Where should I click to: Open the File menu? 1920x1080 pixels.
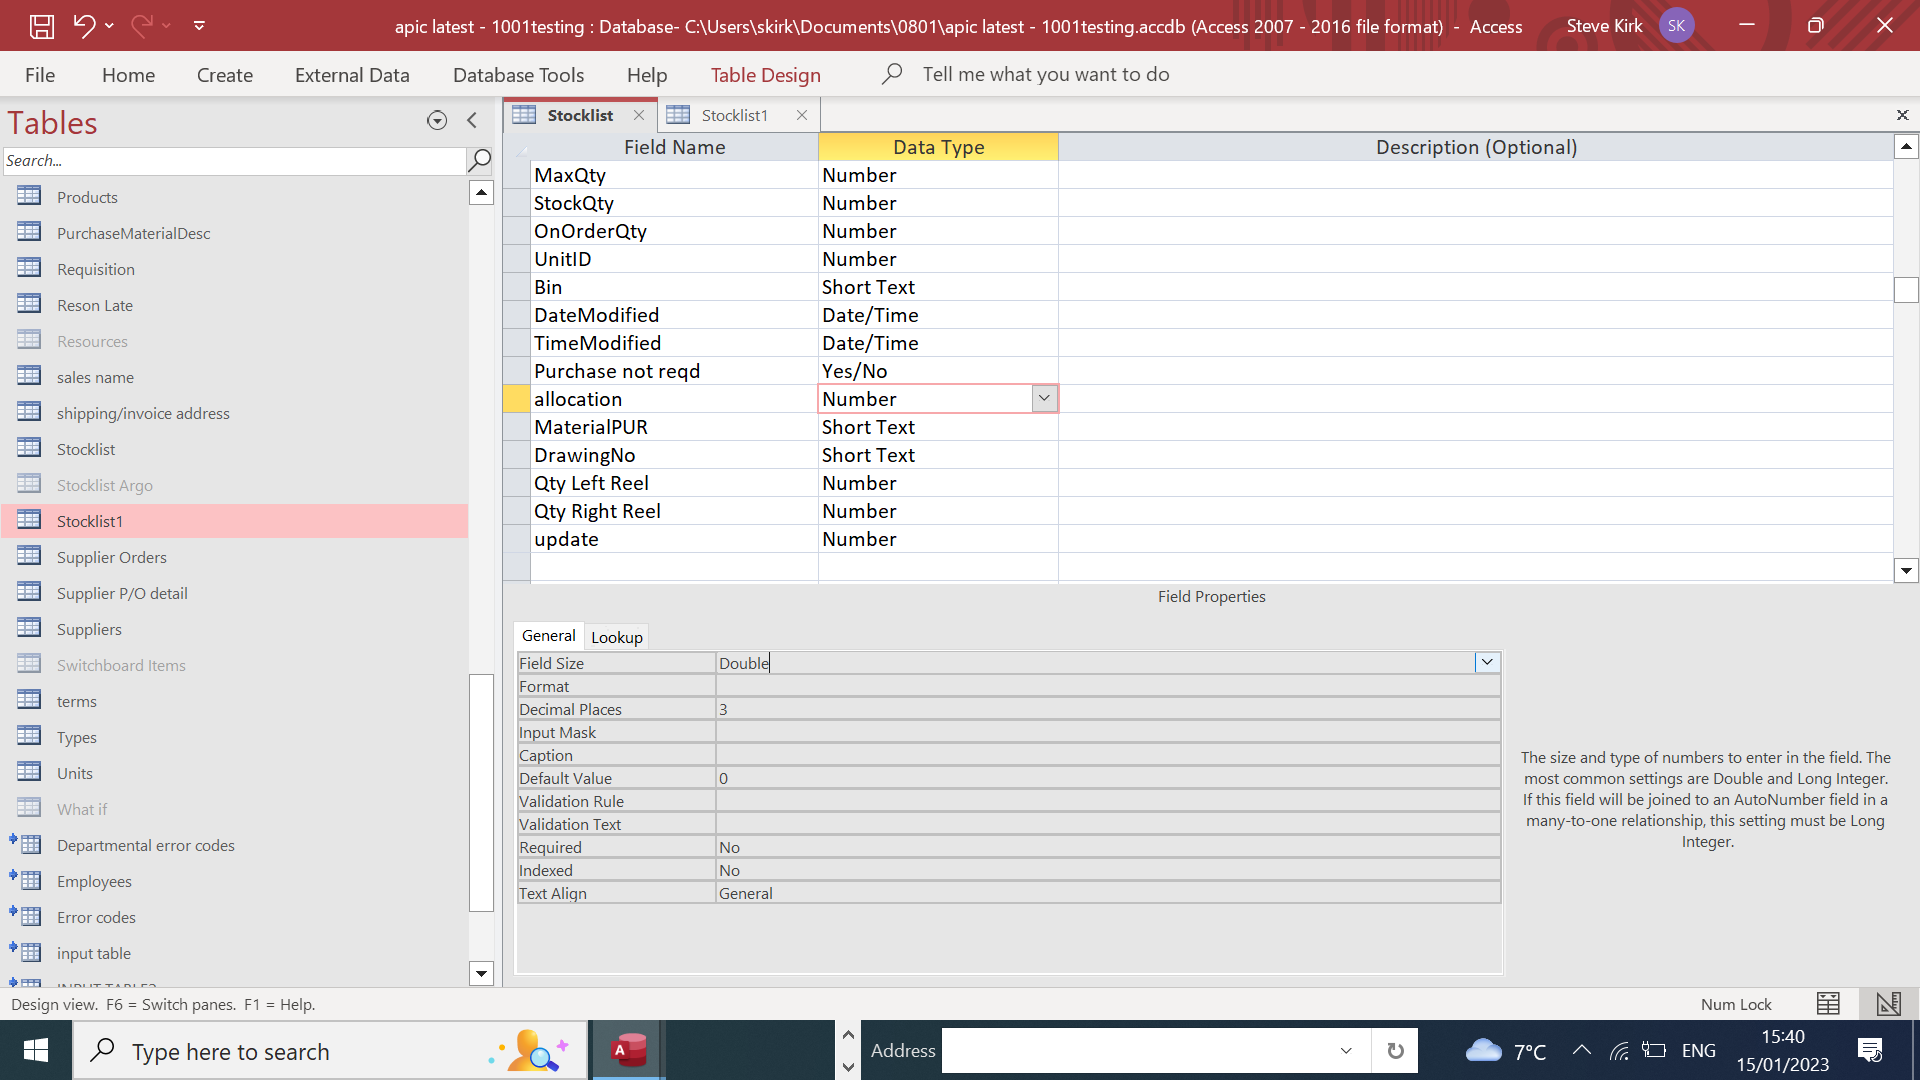point(40,75)
